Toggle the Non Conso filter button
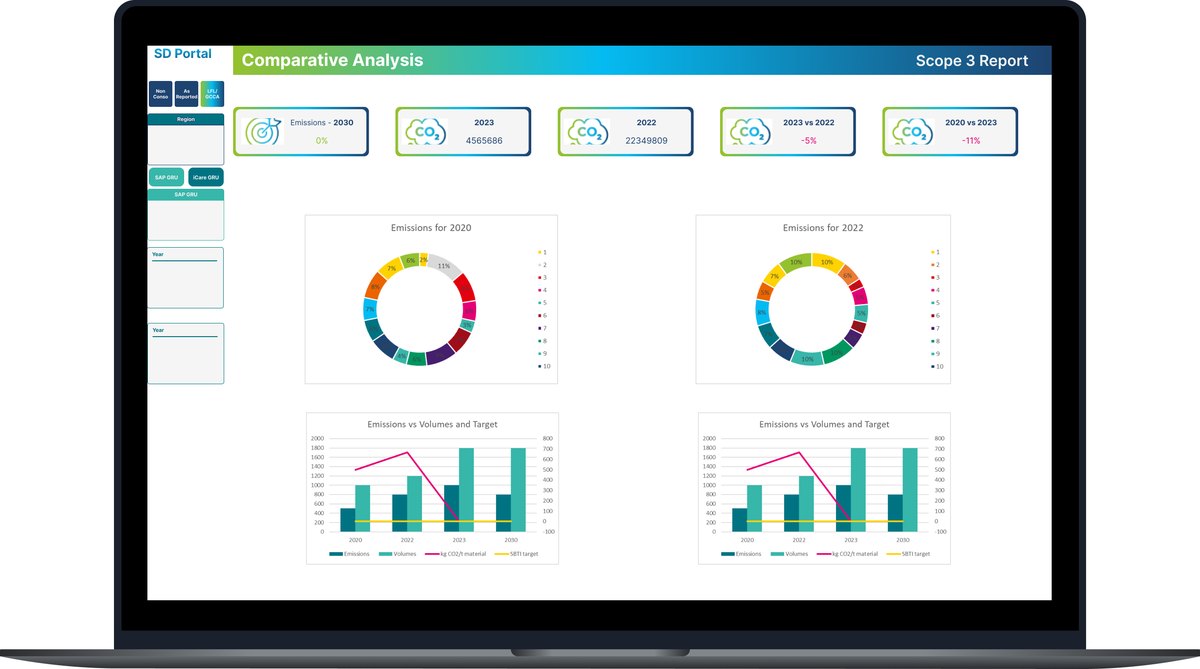 pyautogui.click(x=160, y=93)
